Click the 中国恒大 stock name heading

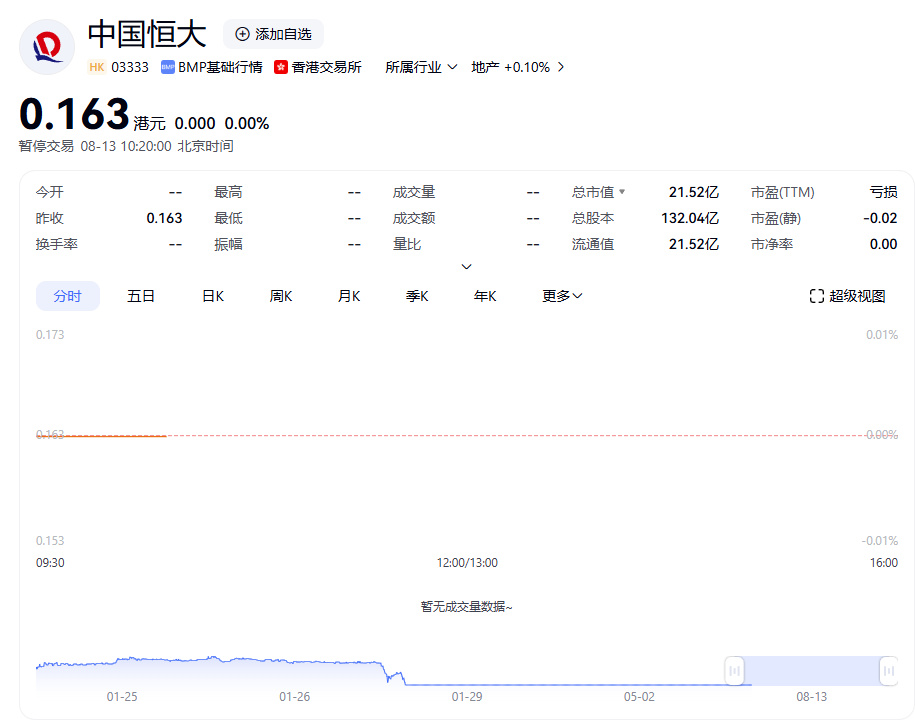(147, 34)
